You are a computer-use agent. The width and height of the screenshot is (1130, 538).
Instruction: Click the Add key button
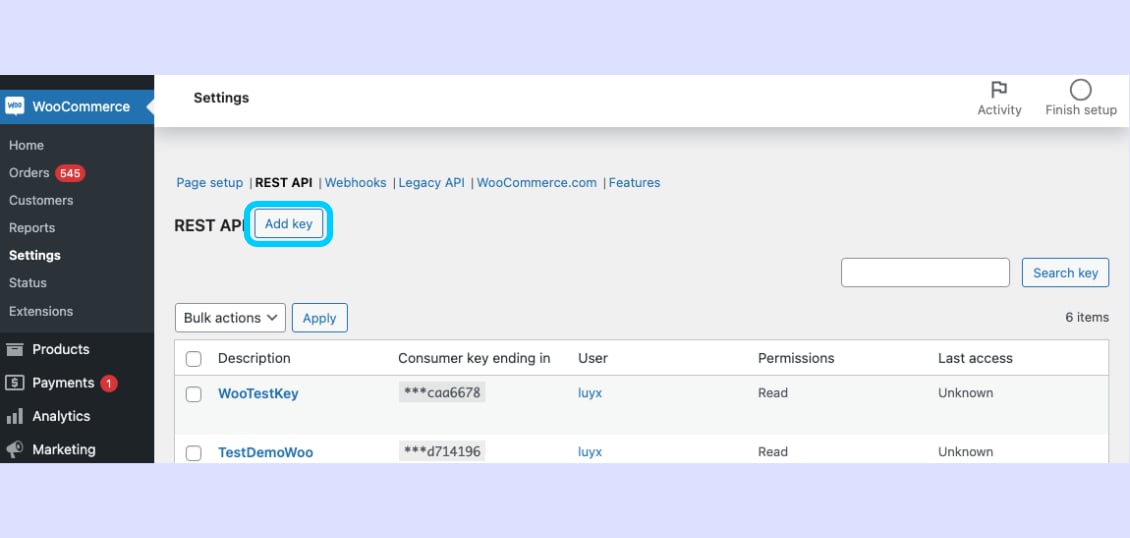[x=288, y=224]
